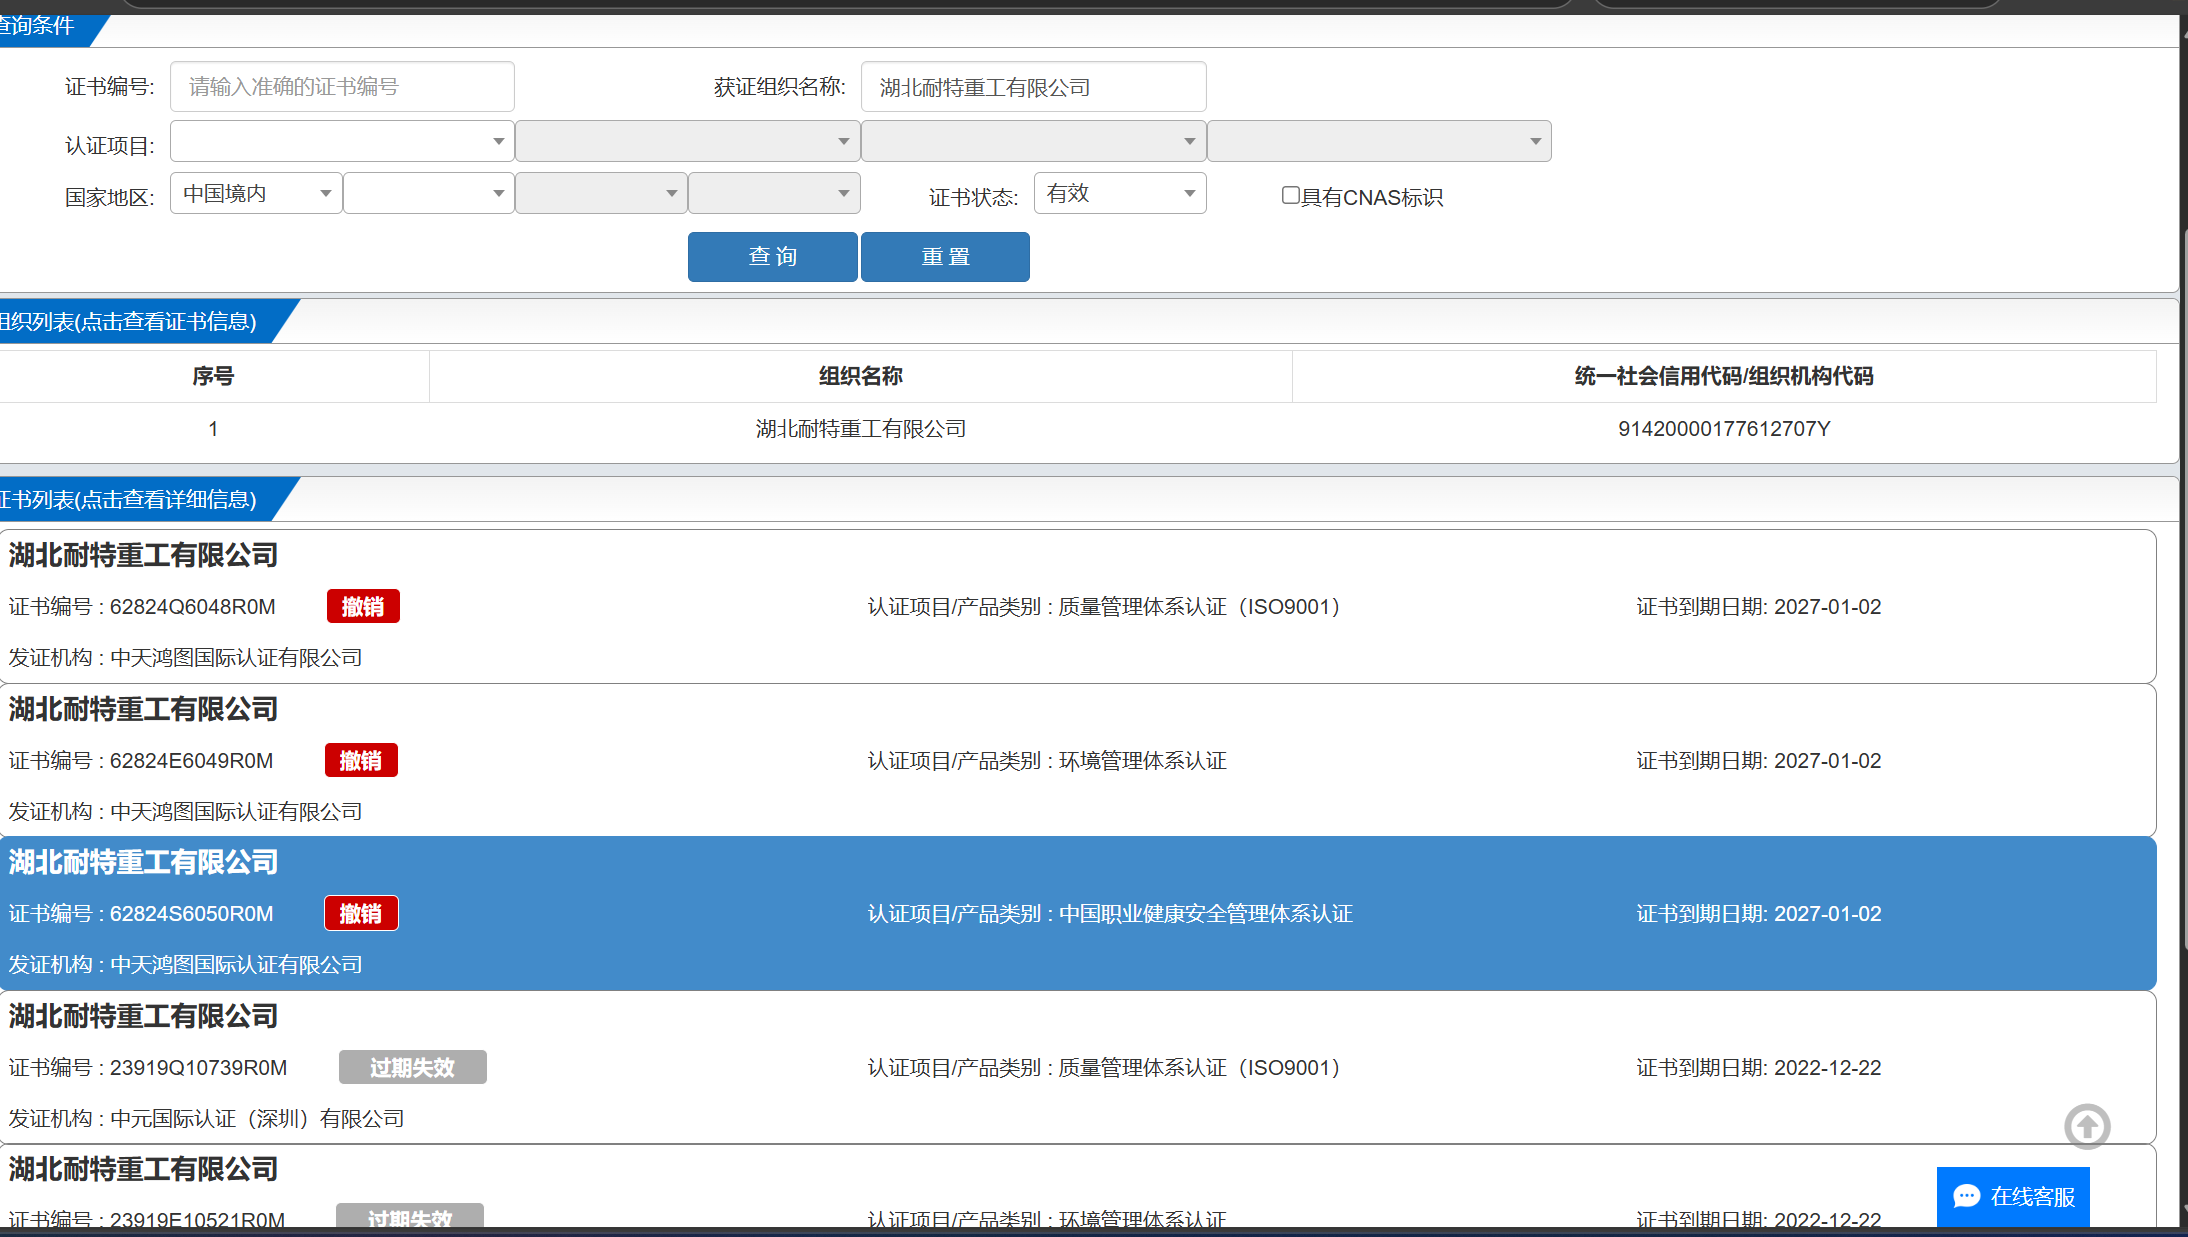Open certificate 62824Q6048R0M details
2188x1237 pixels.
(1078, 606)
